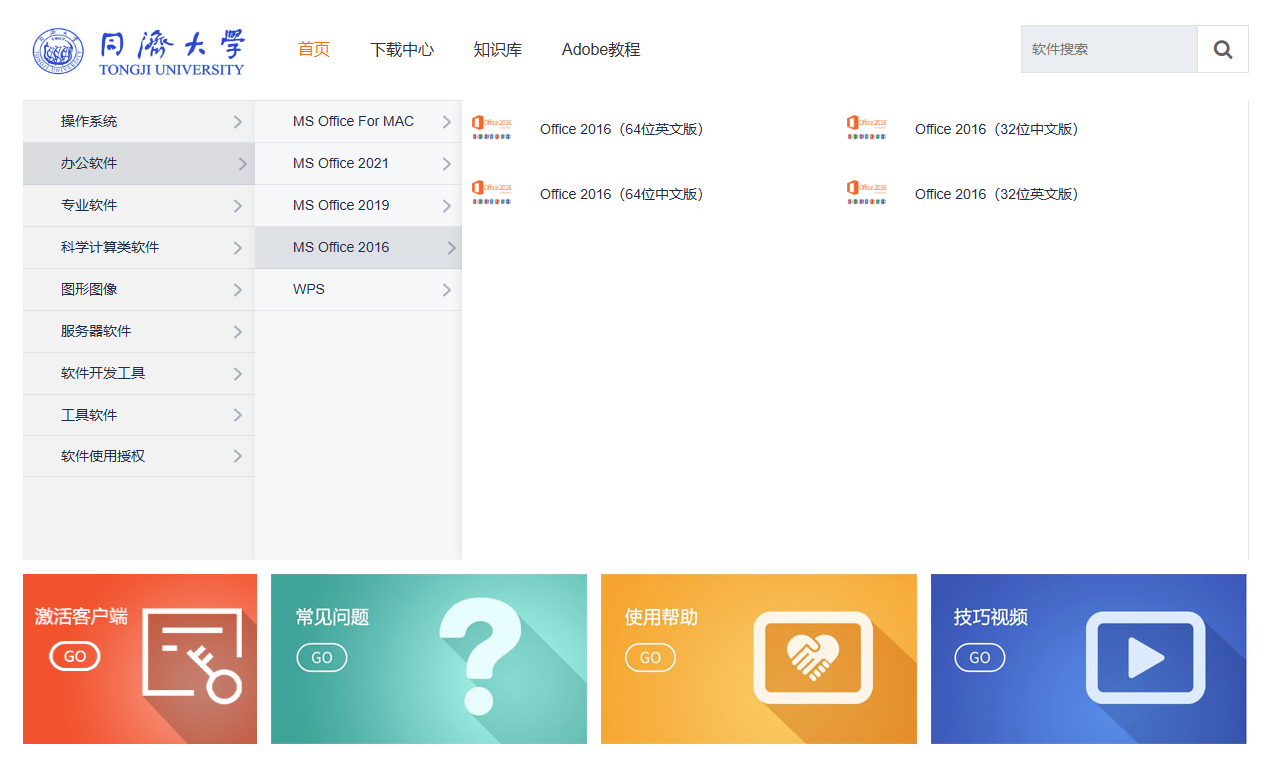Click the 软件搜索 search input field
Viewport: 1267px width, 762px height.
tap(1108, 49)
